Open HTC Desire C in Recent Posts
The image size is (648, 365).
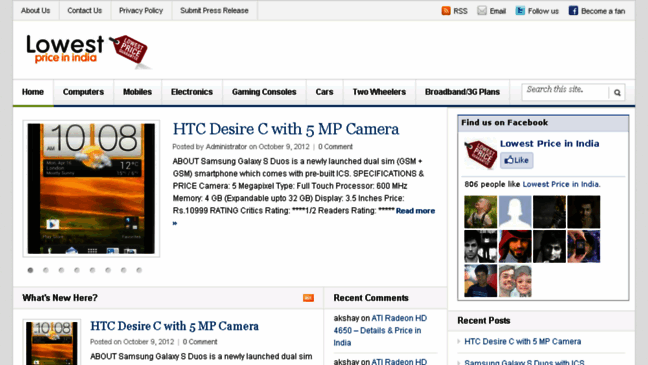(522, 341)
